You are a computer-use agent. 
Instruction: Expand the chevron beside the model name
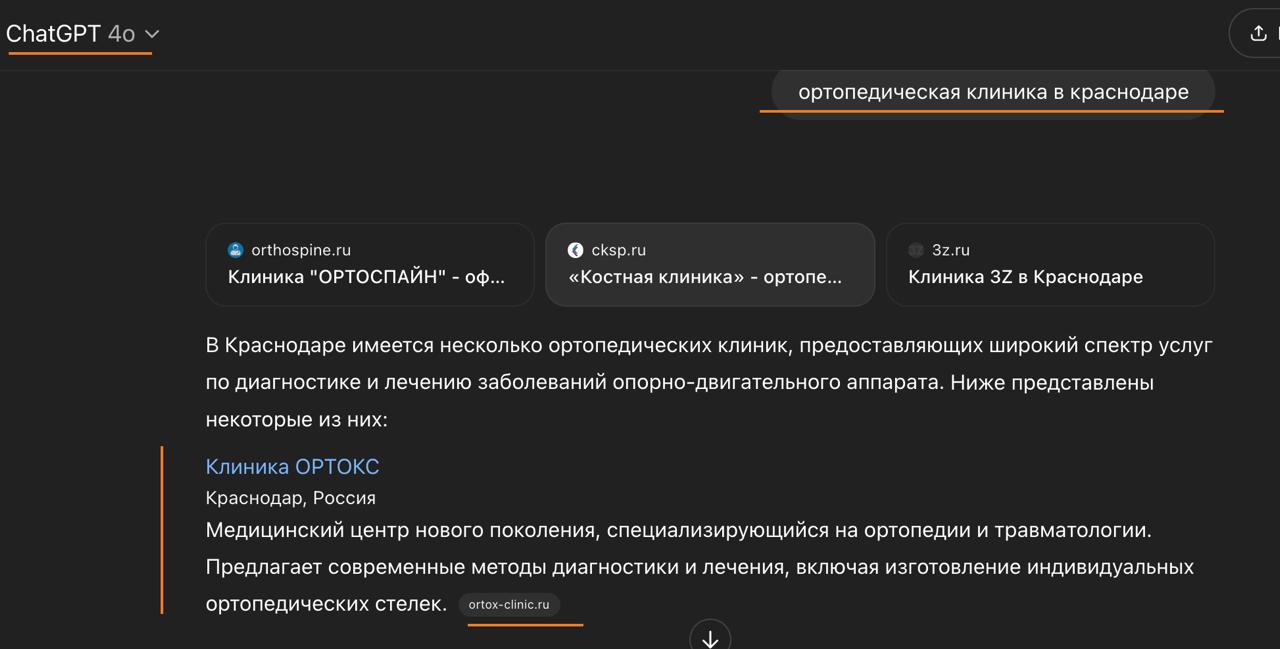(152, 33)
